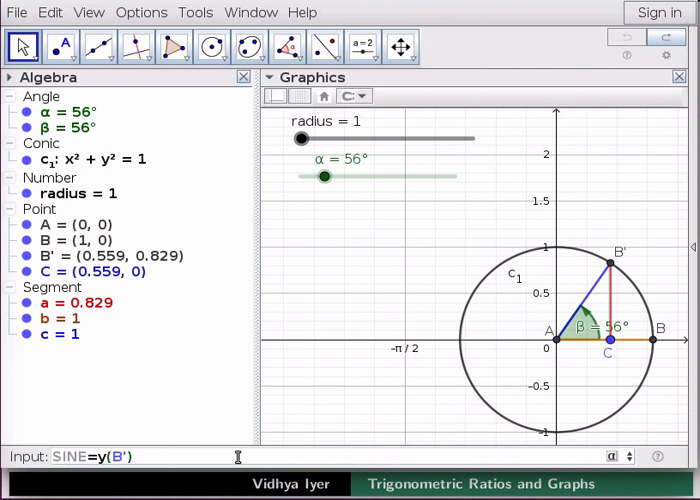Select the Line through two points tool
The width and height of the screenshot is (700, 500).
click(99, 46)
